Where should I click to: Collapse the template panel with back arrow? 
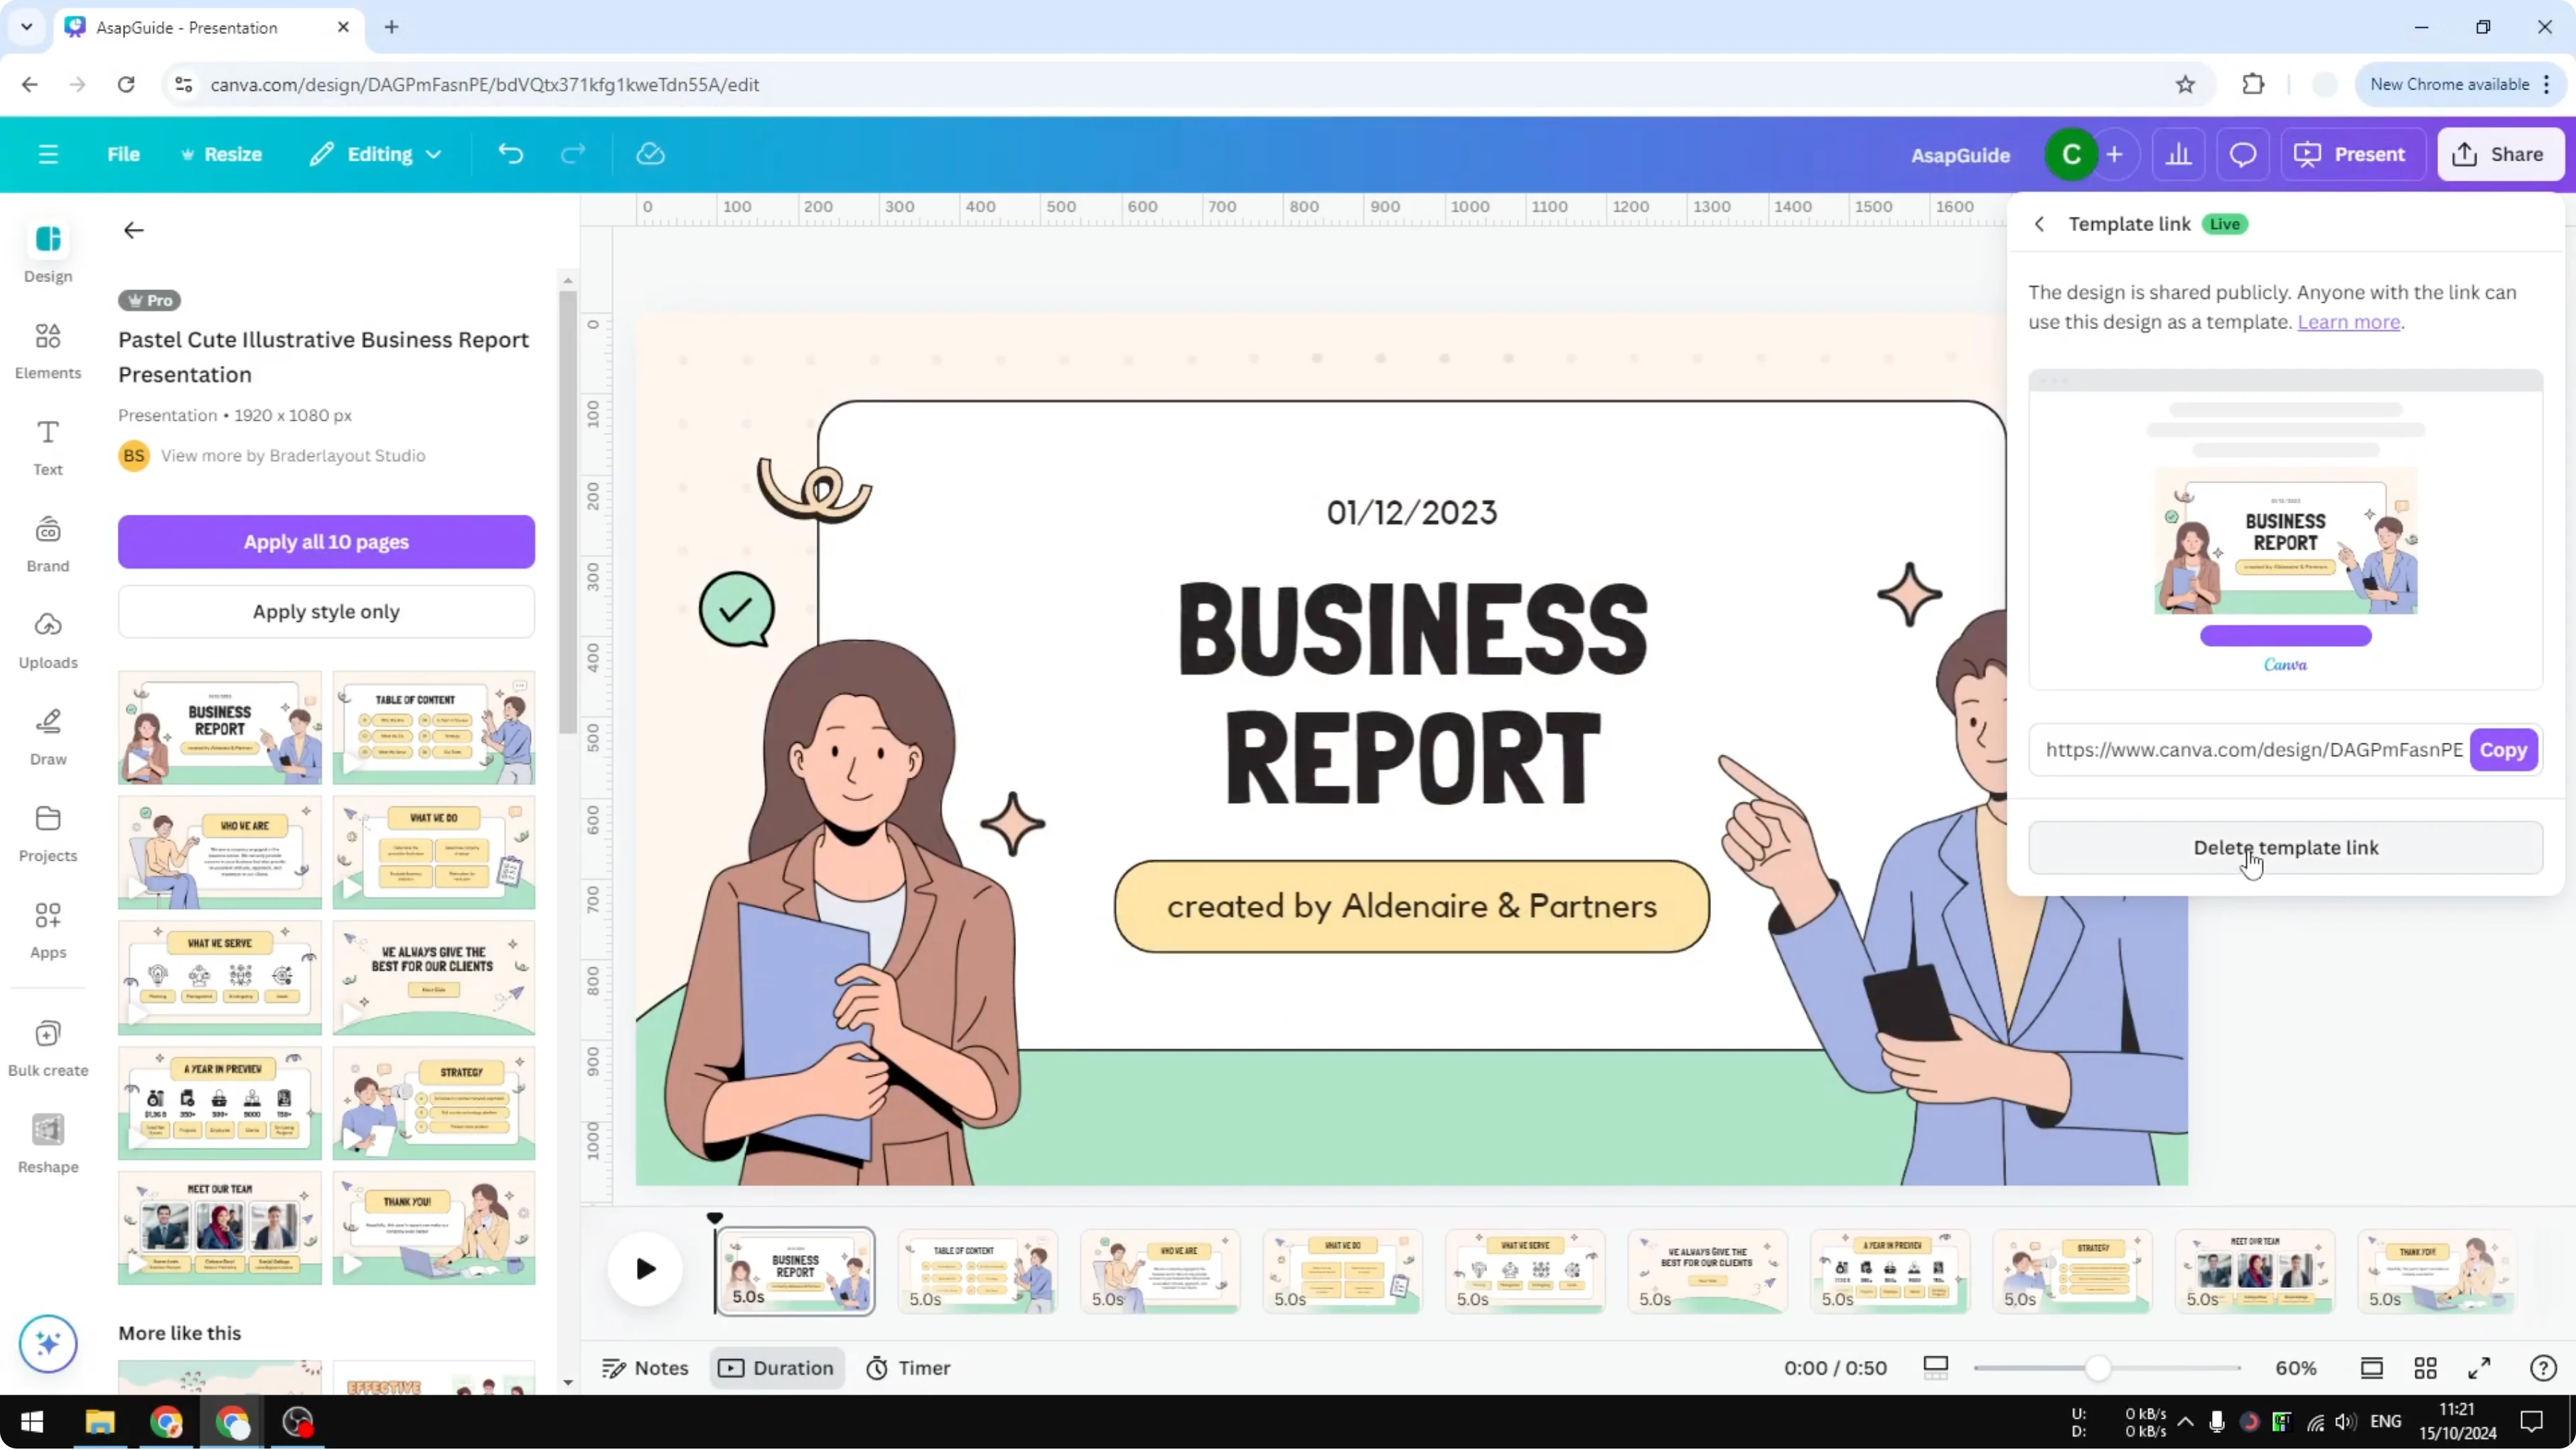(x=133, y=230)
